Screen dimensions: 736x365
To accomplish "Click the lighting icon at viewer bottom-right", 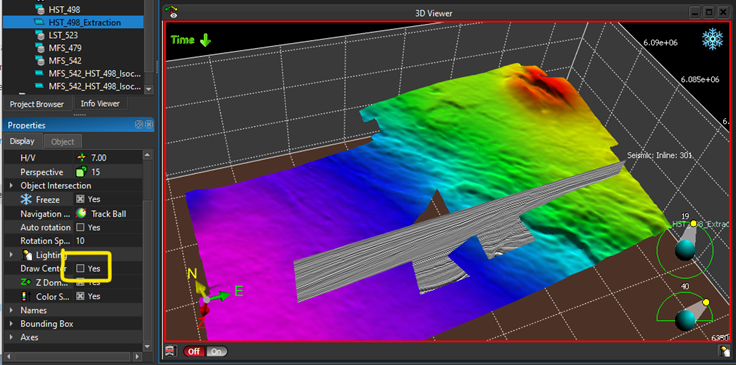I will (x=725, y=350).
